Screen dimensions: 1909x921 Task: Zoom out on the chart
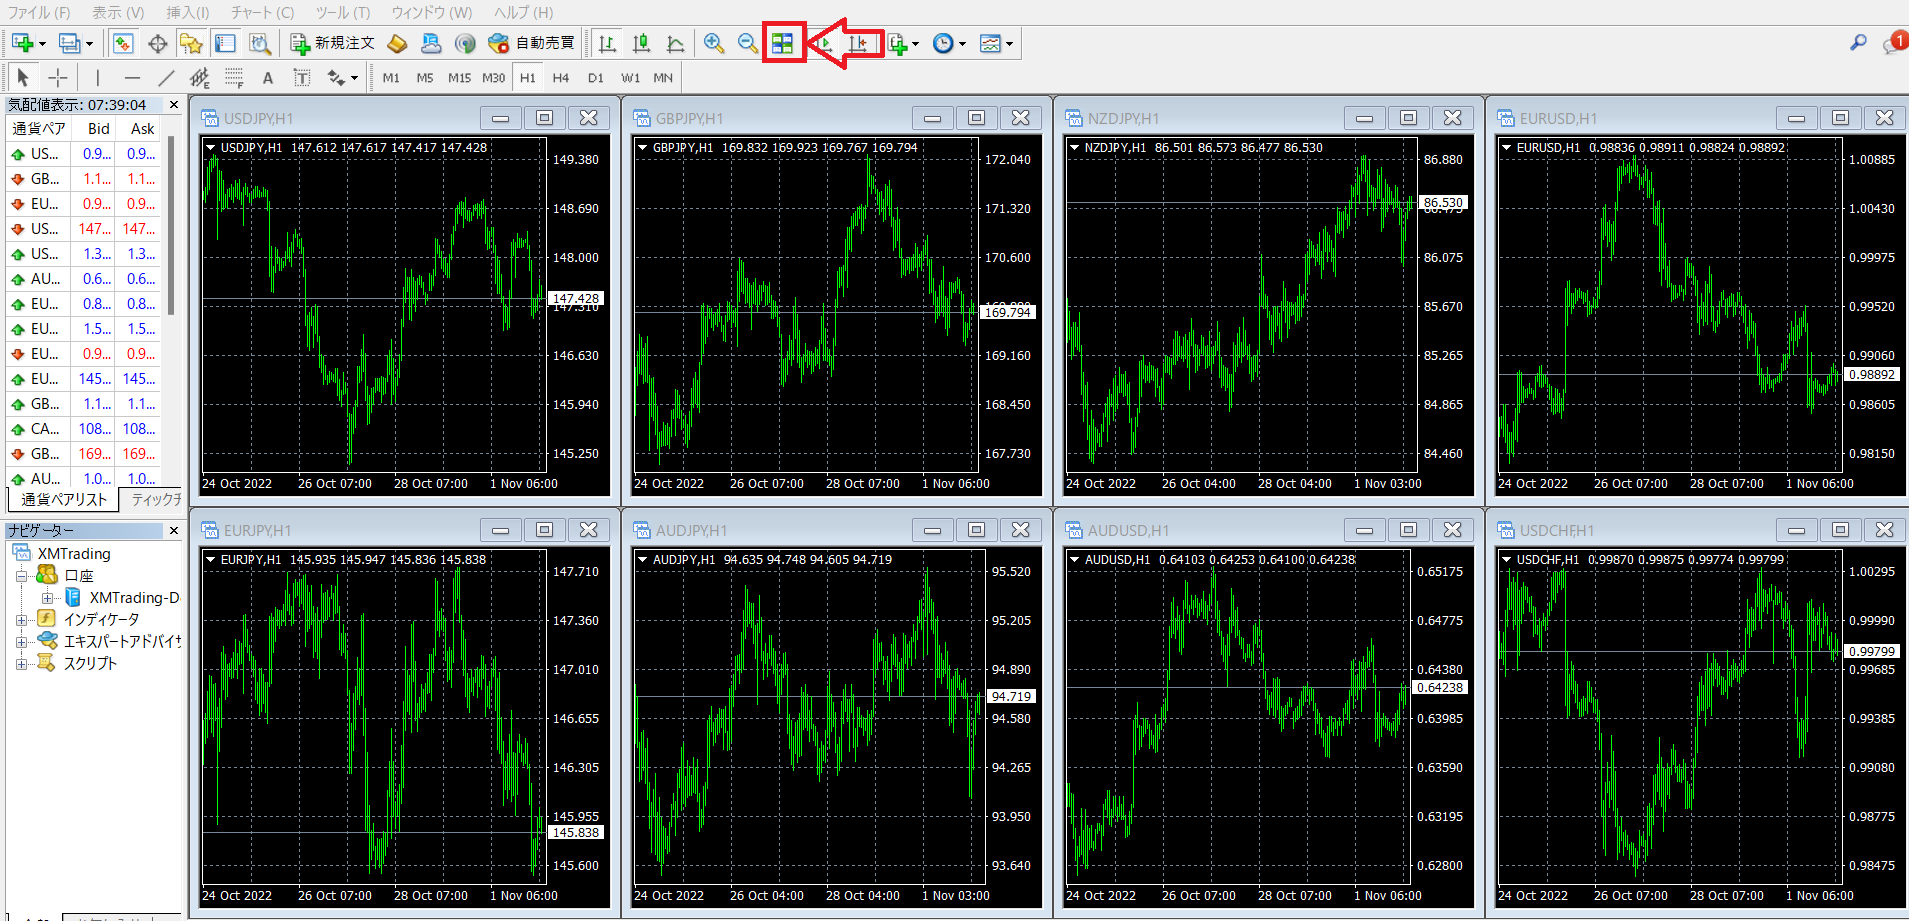point(747,44)
